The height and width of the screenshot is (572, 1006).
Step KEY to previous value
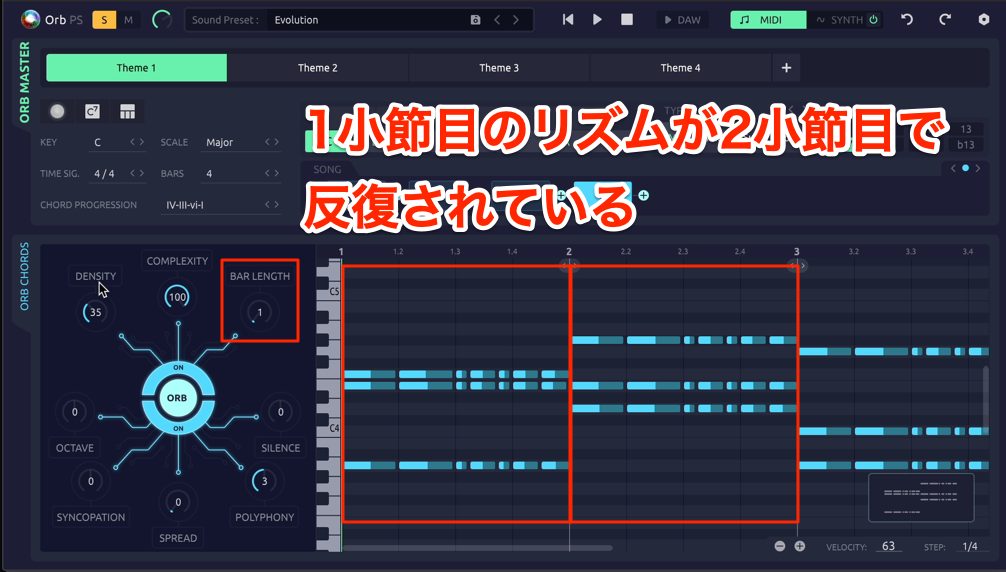point(133,142)
